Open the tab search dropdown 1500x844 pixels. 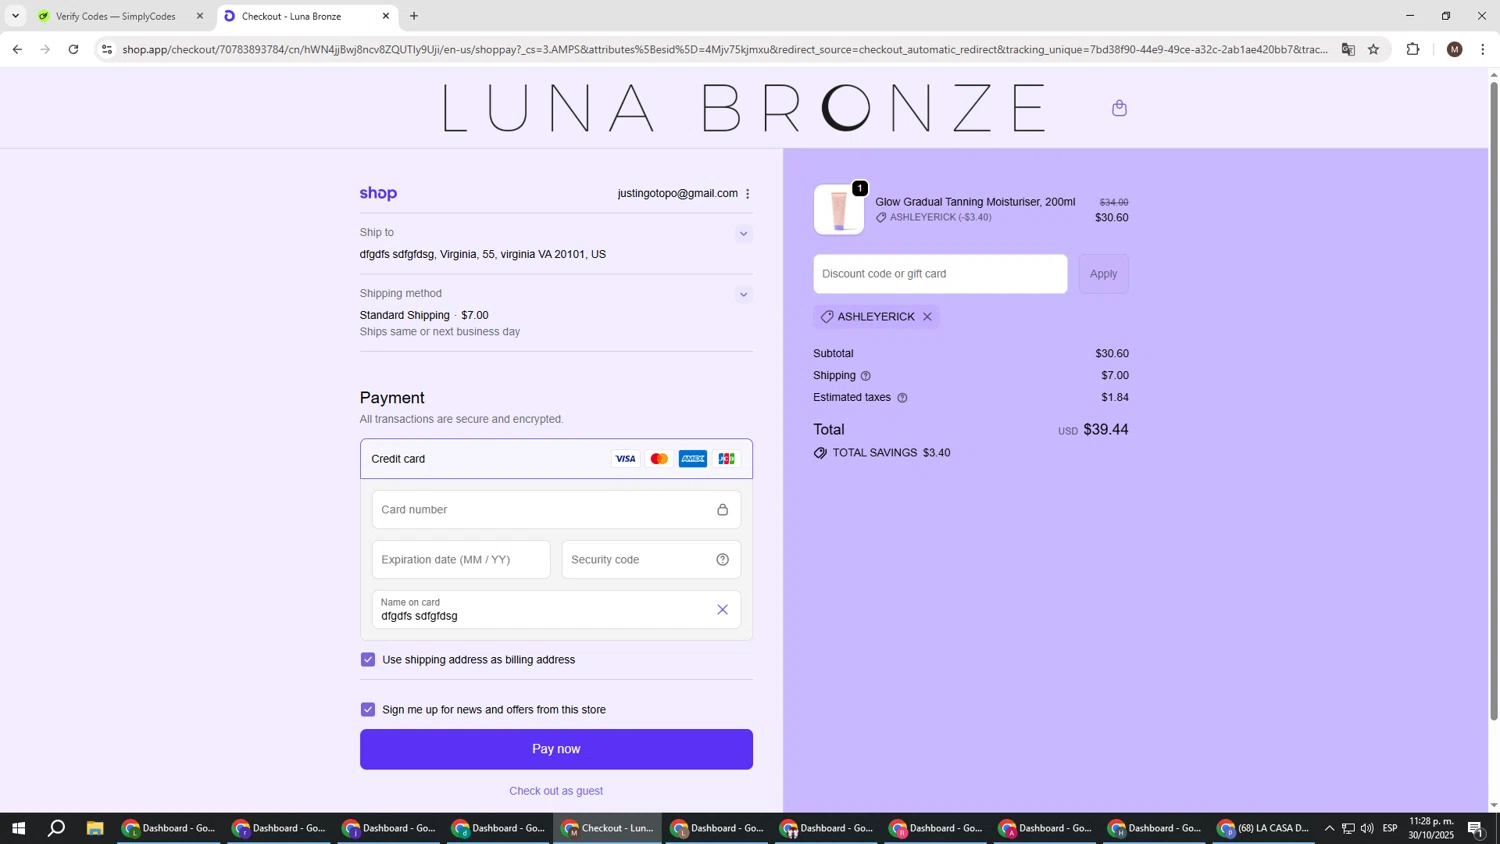click(x=15, y=16)
